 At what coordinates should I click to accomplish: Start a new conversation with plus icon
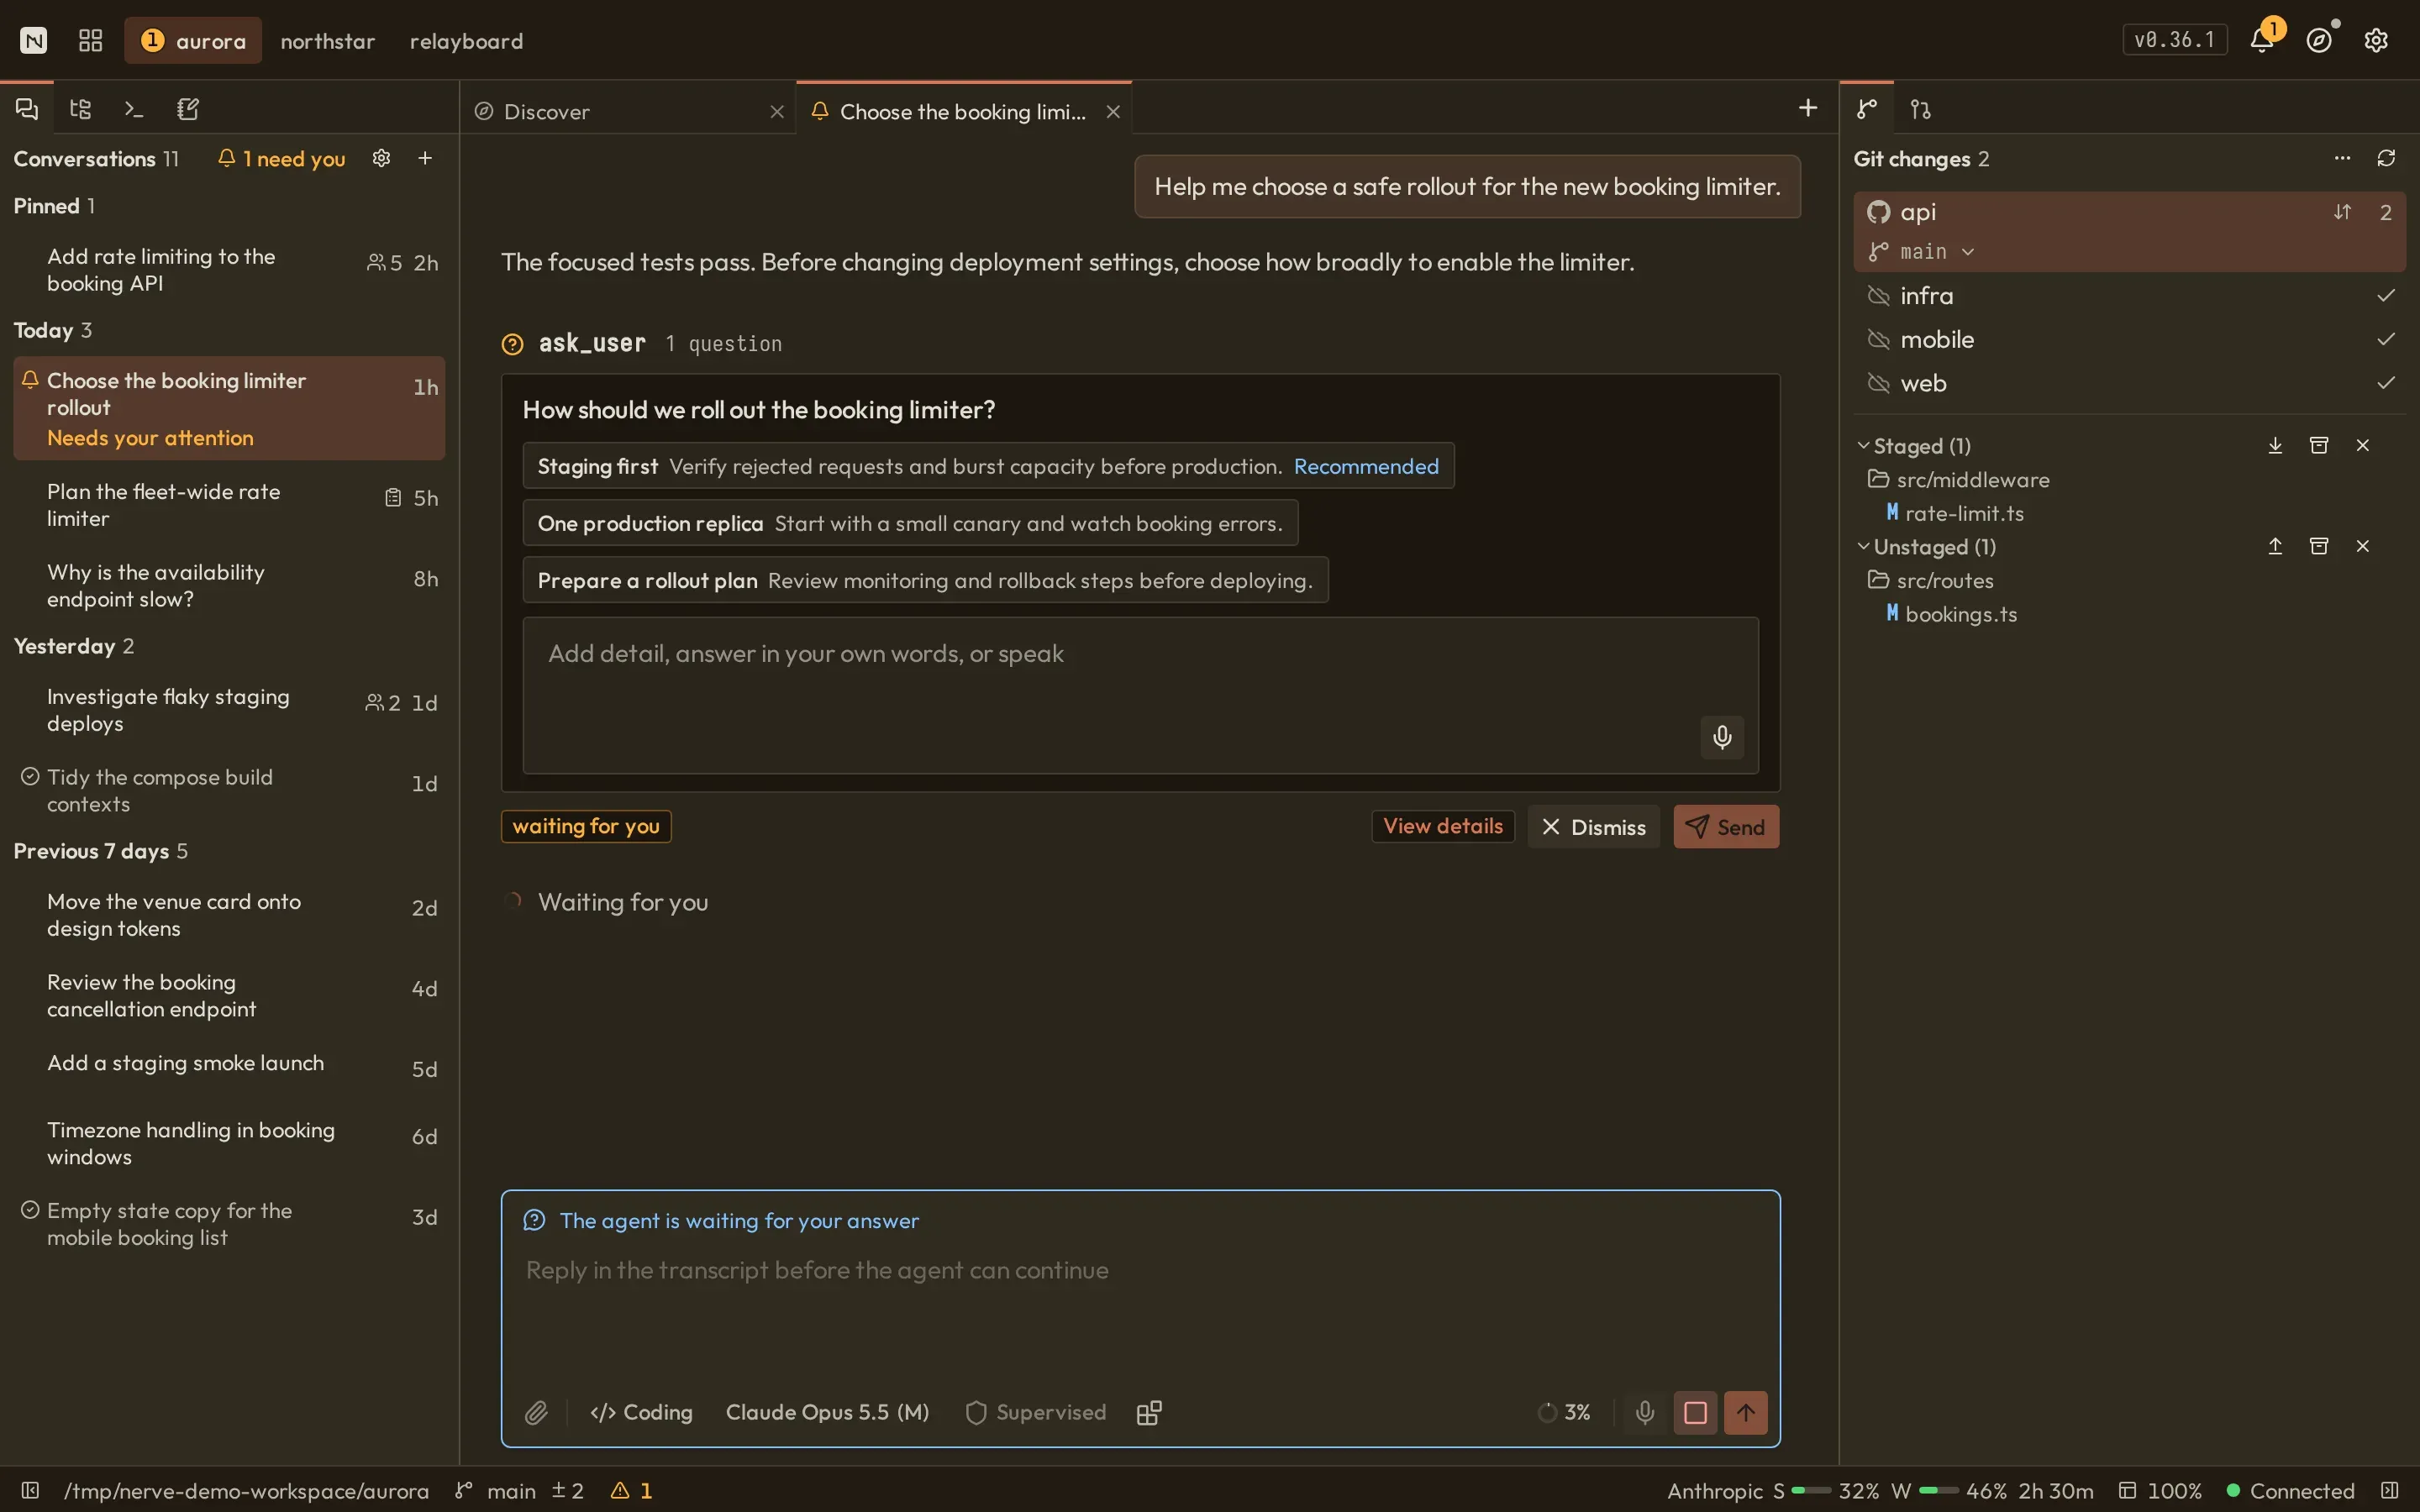(x=425, y=158)
